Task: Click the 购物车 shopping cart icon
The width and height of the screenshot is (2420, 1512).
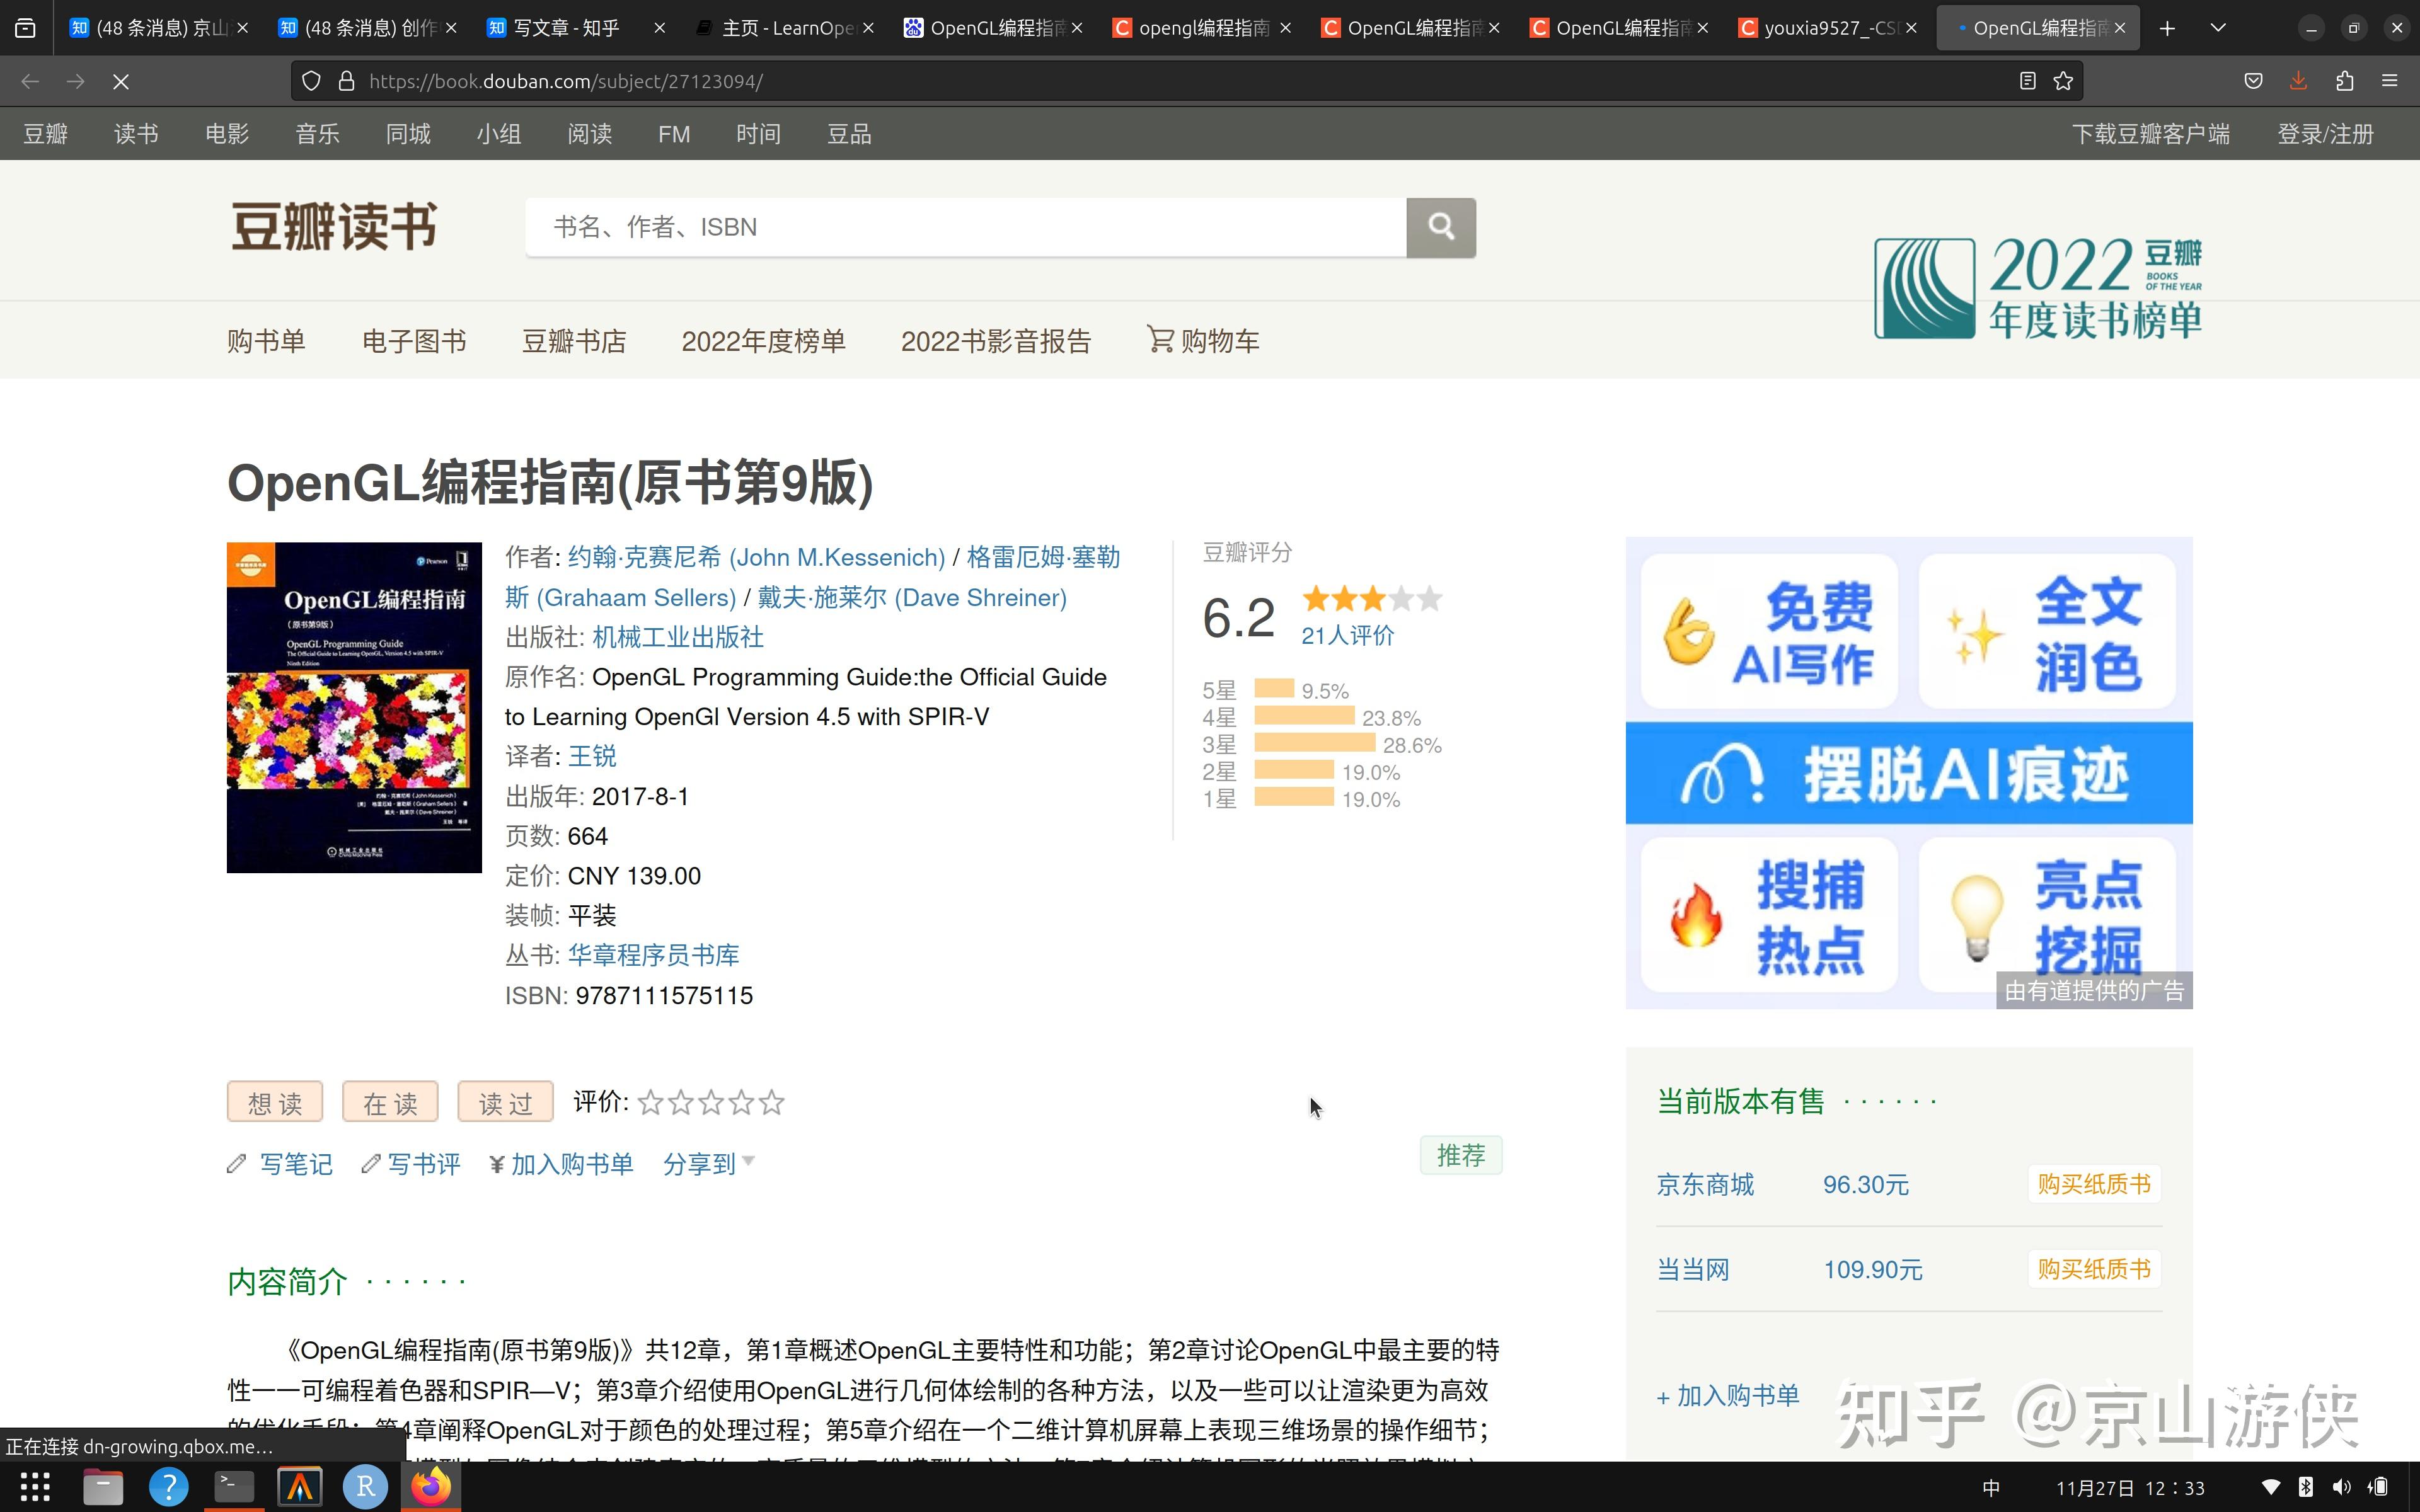Action: point(1160,340)
